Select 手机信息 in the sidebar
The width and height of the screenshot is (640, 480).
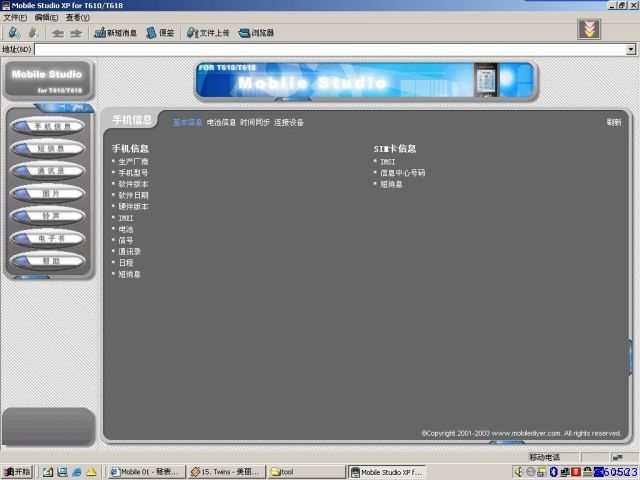coord(48,126)
